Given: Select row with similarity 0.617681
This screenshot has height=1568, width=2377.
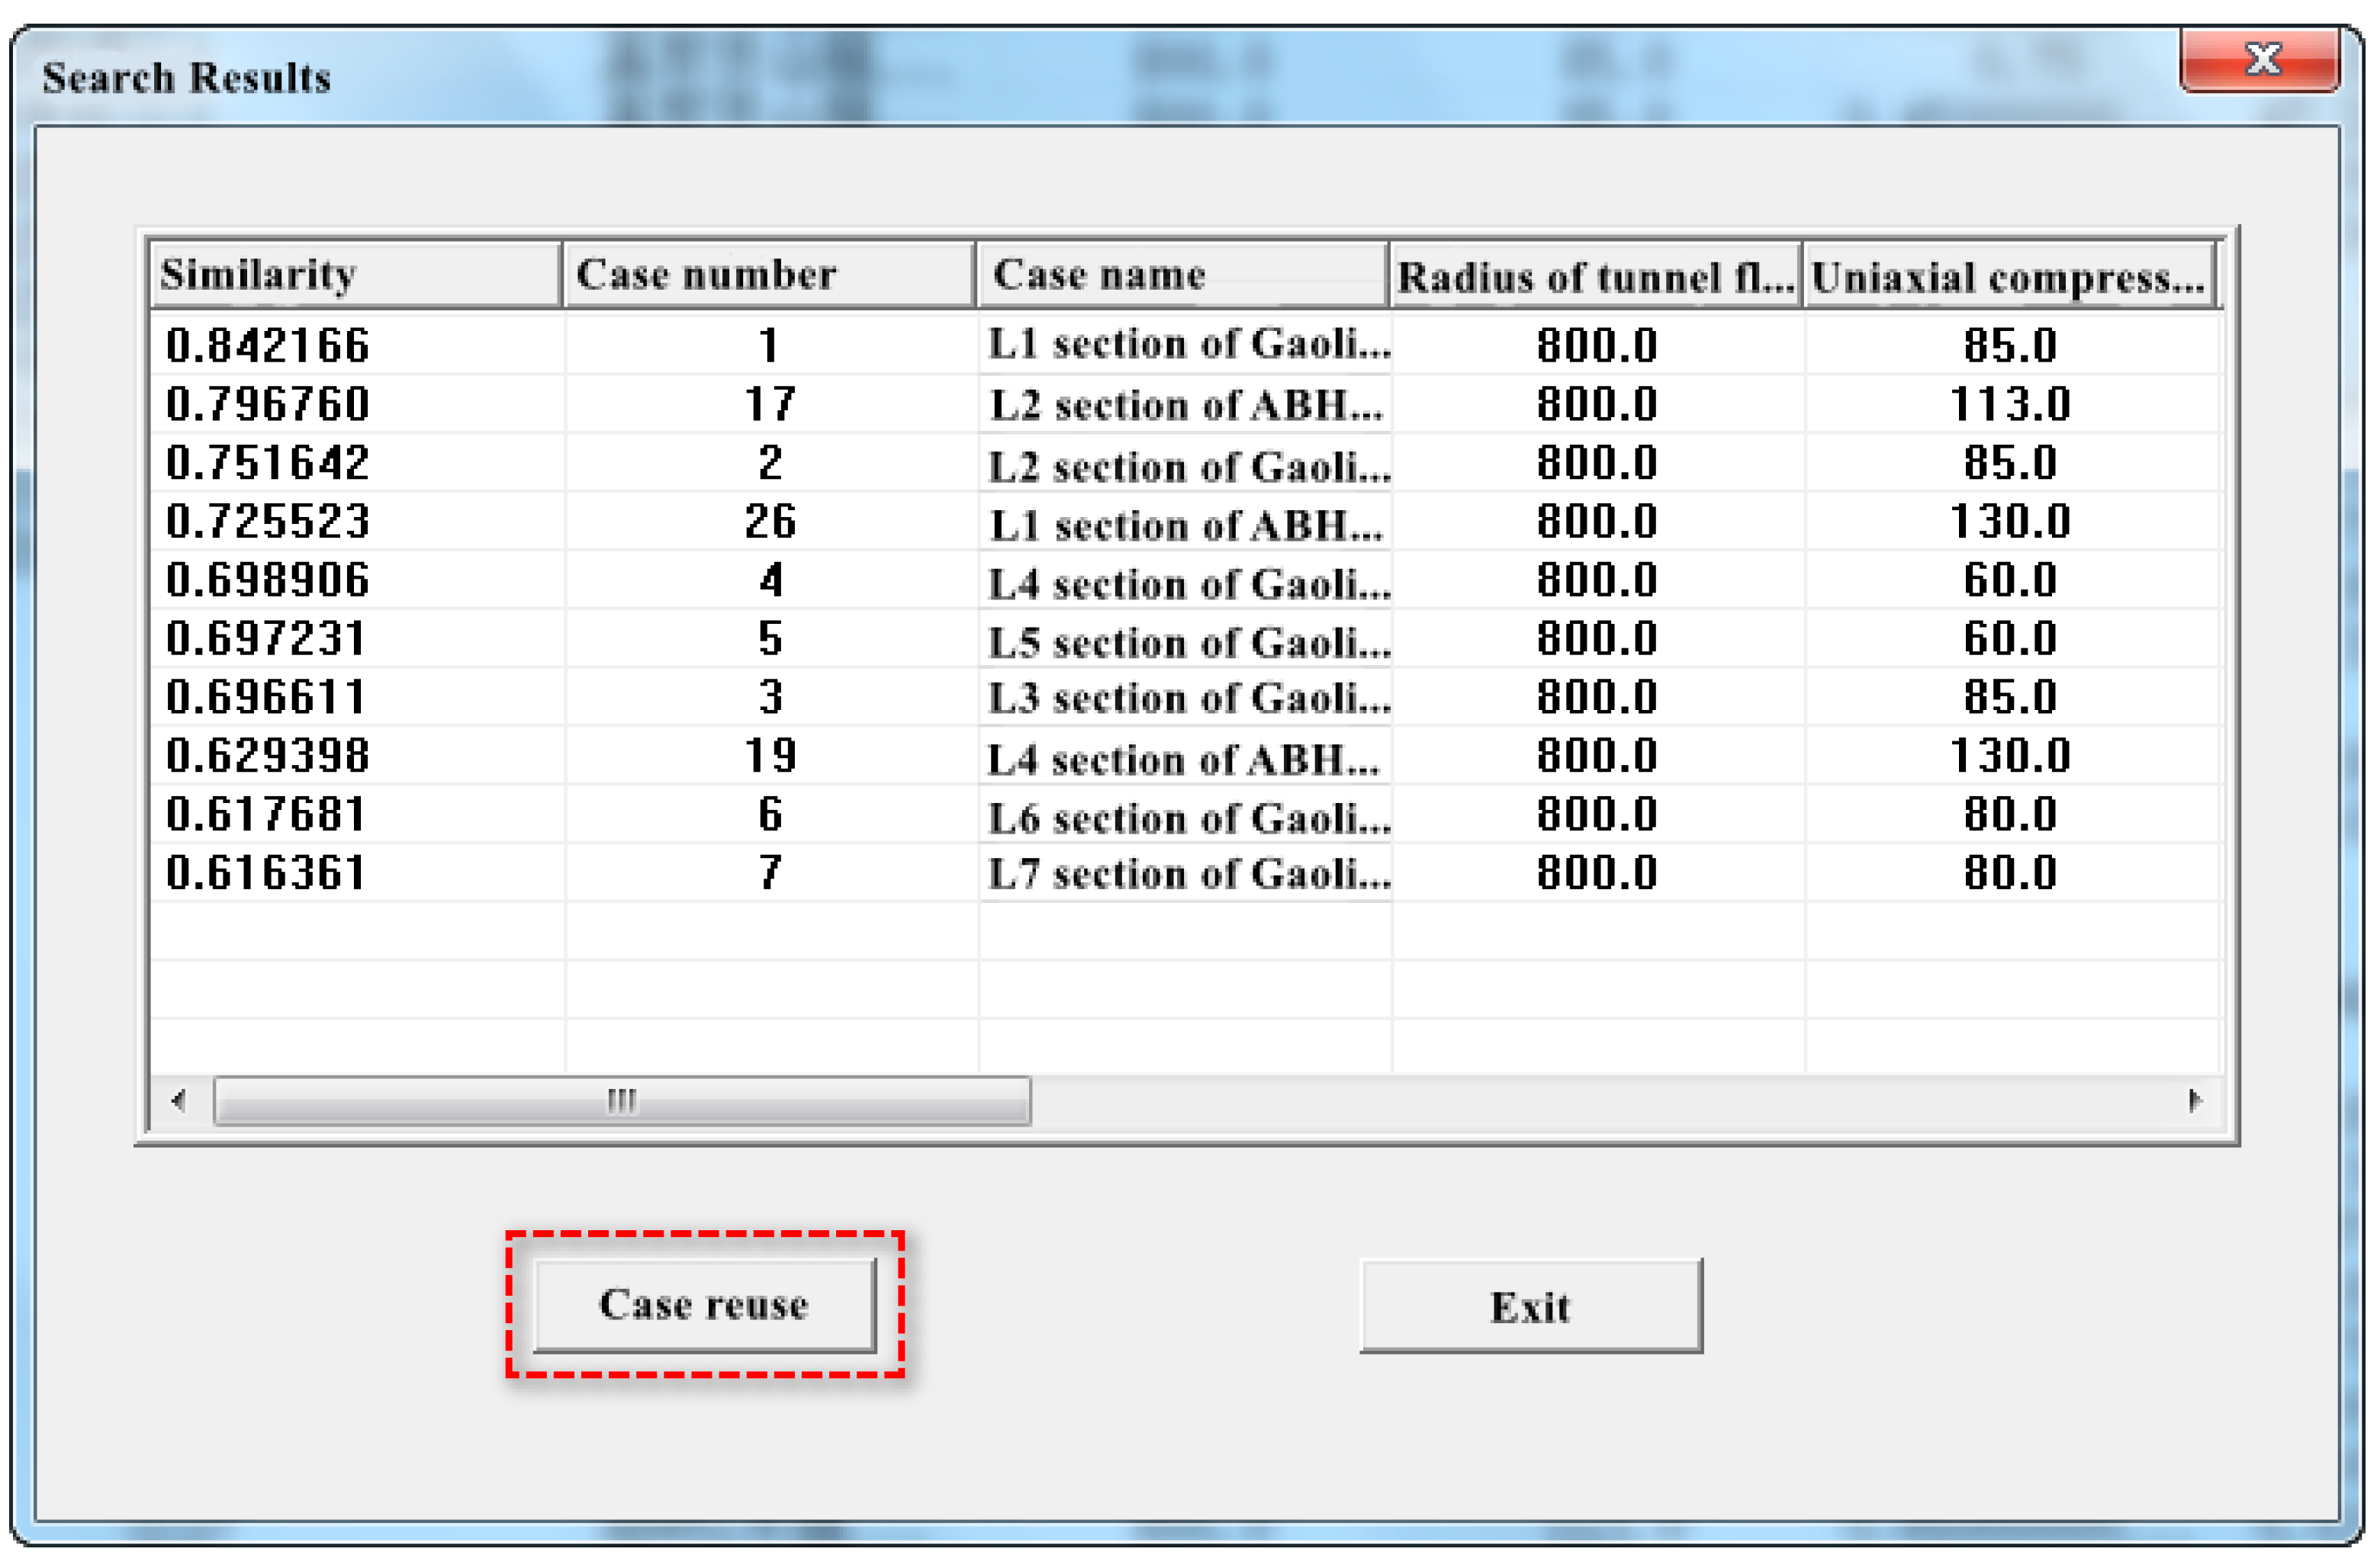Looking at the screenshot, I should tap(265, 814).
